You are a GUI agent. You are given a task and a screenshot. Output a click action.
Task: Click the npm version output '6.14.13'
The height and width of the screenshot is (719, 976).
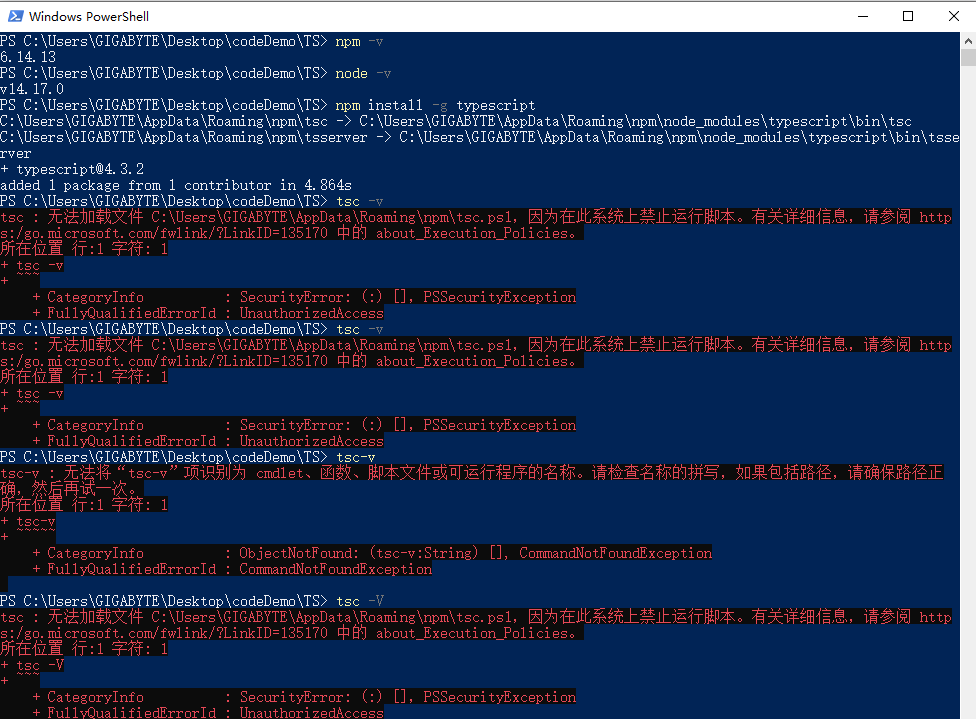(28, 57)
